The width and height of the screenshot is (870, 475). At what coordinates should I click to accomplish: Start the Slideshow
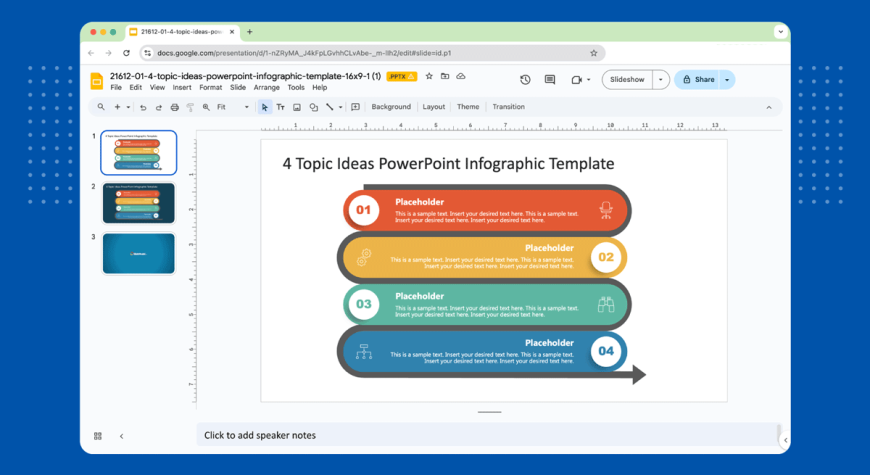click(x=628, y=80)
